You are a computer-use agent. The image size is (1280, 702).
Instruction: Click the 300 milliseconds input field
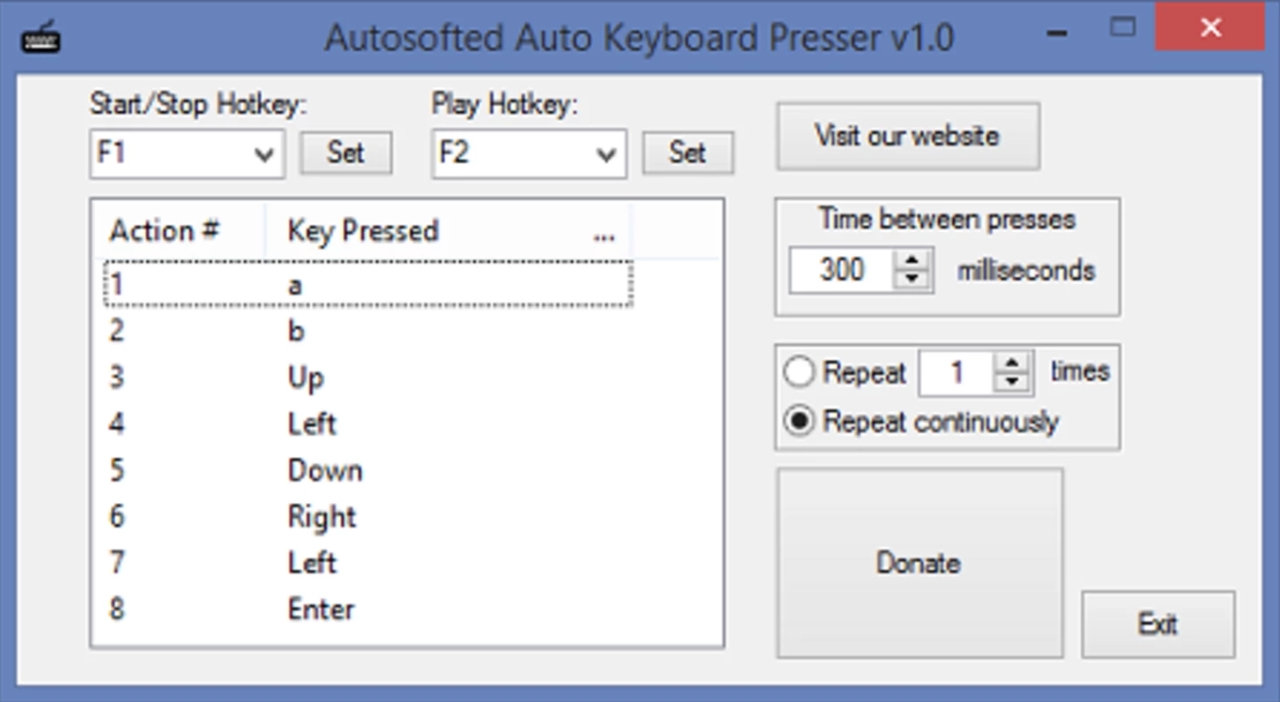843,270
